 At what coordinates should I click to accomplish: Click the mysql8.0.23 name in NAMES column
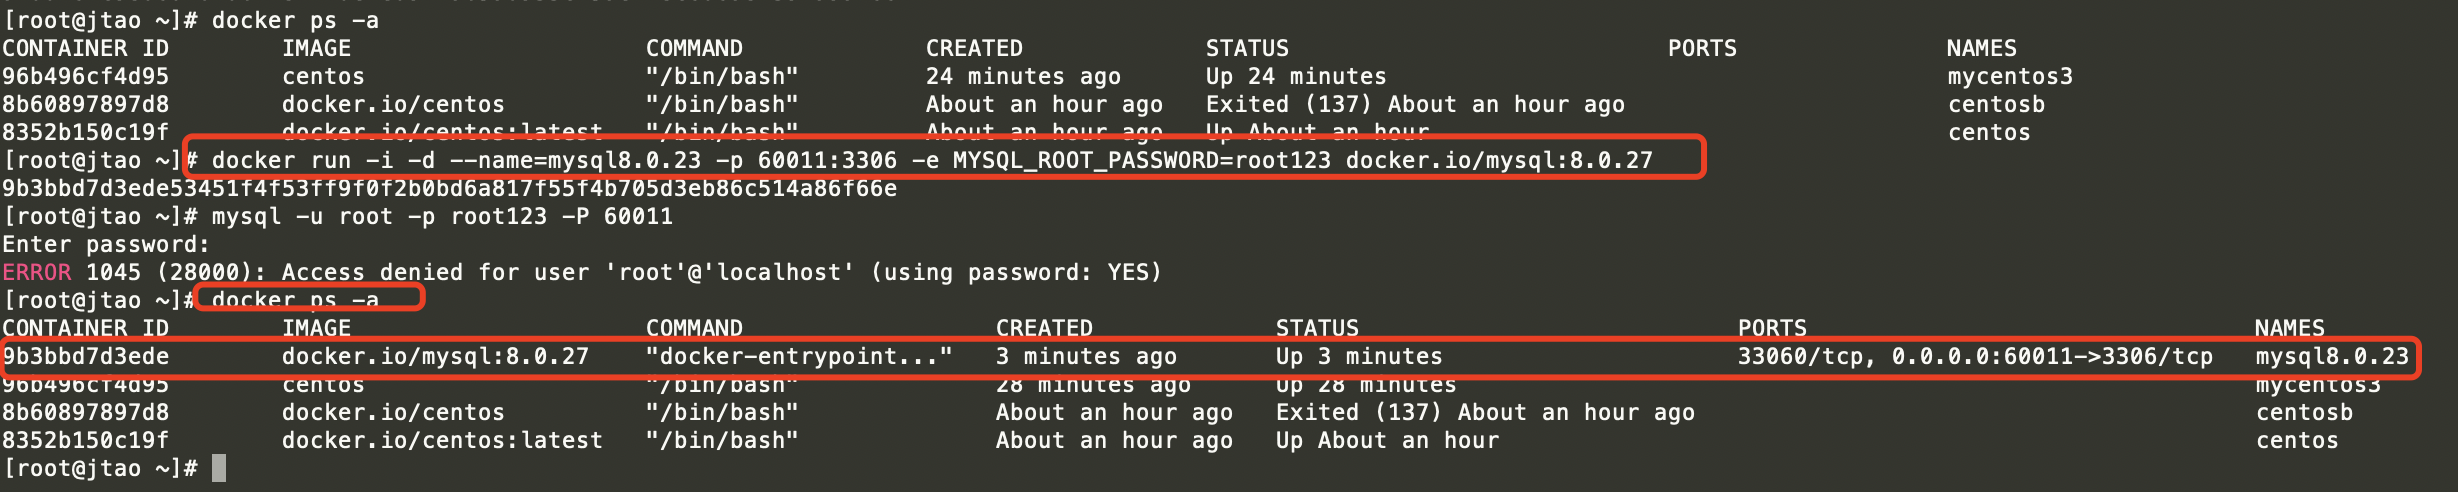[2332, 356]
